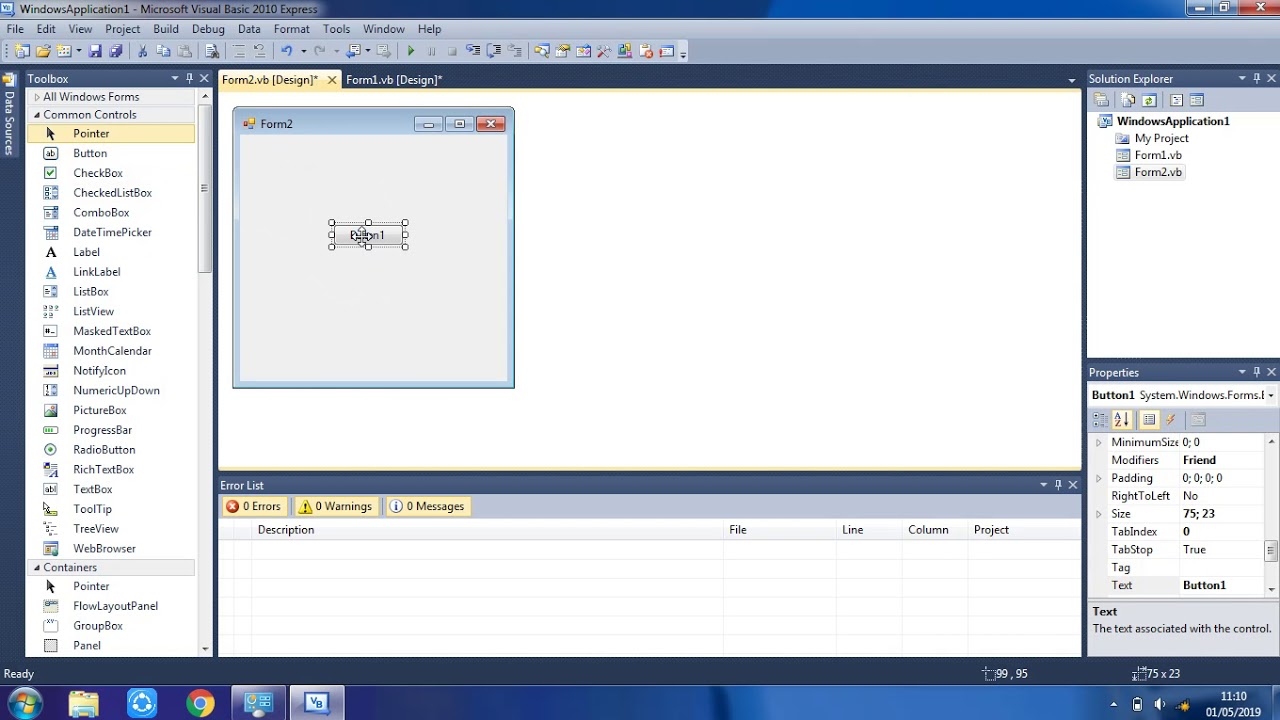Open Google Chrome from the taskbar
This screenshot has height=720, width=1280.
[200, 704]
